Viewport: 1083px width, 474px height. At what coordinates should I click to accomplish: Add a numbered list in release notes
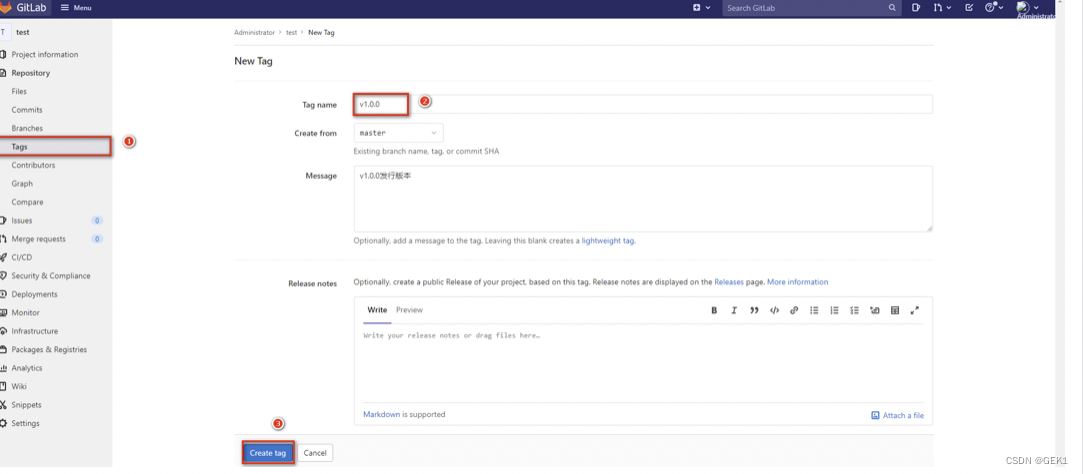click(834, 310)
